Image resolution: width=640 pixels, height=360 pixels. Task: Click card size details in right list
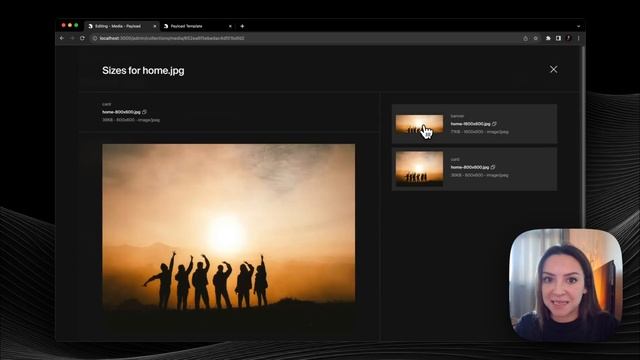click(x=480, y=175)
